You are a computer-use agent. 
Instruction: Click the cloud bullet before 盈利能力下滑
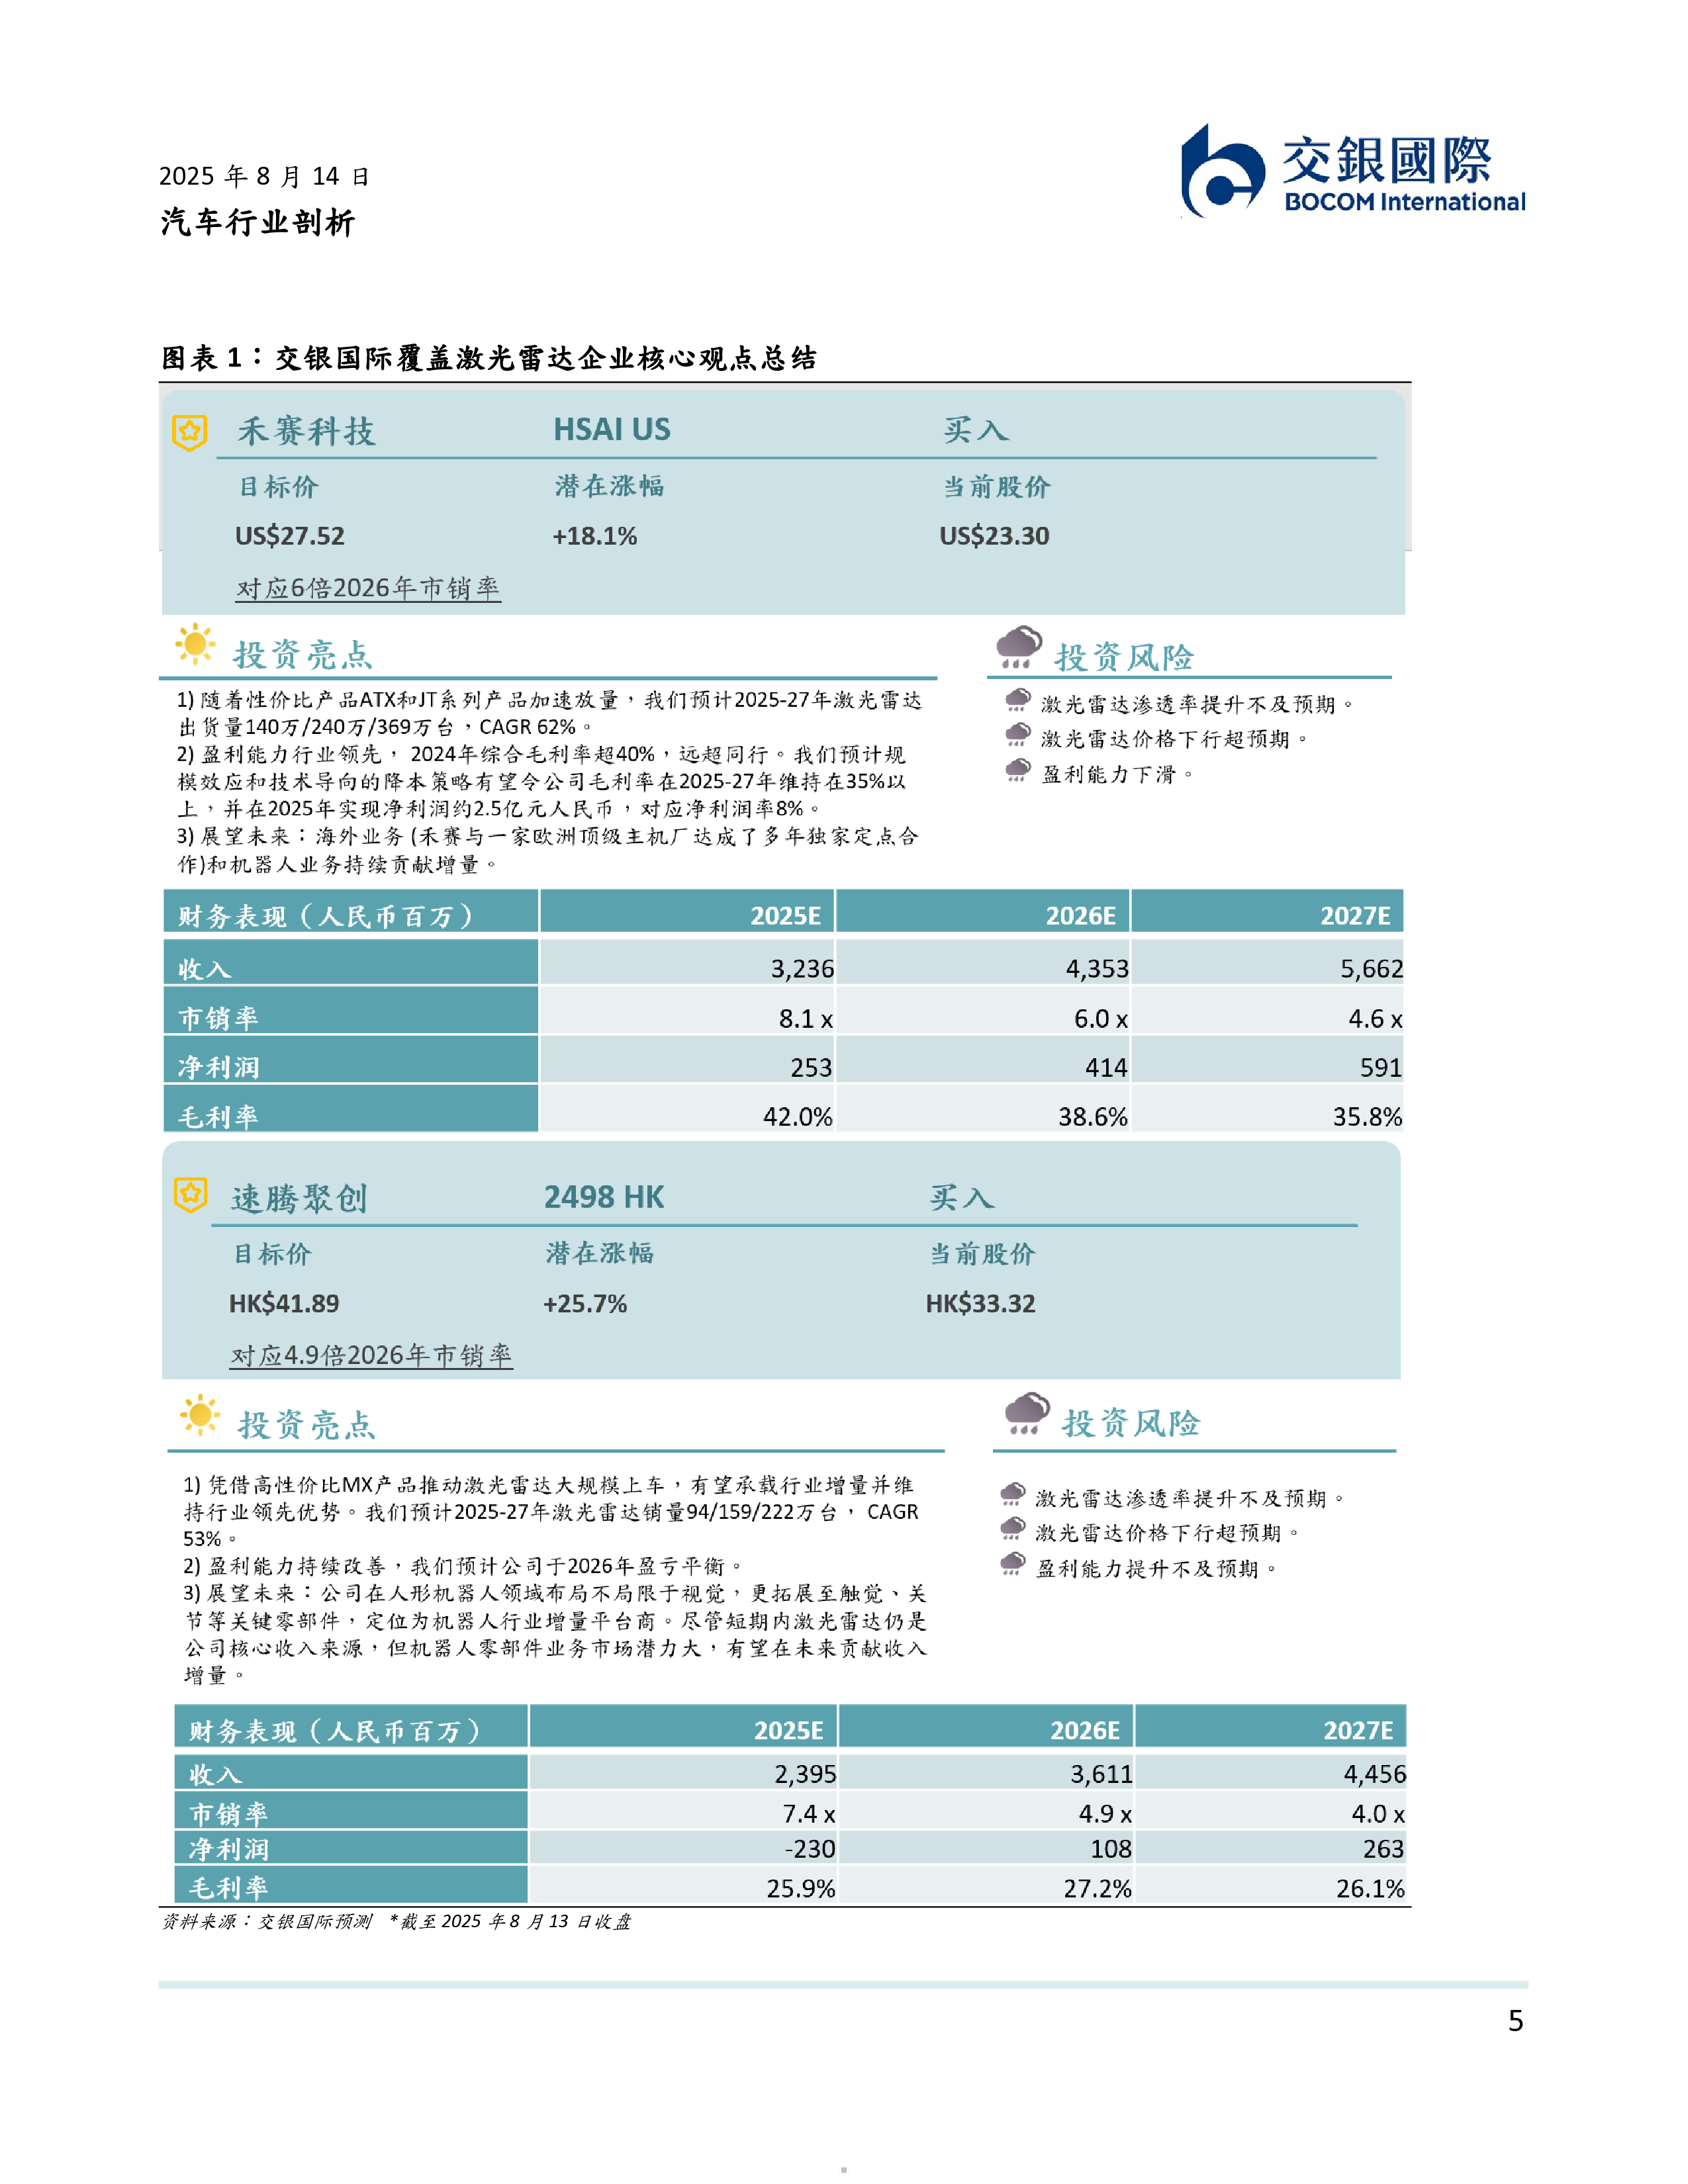(1018, 770)
